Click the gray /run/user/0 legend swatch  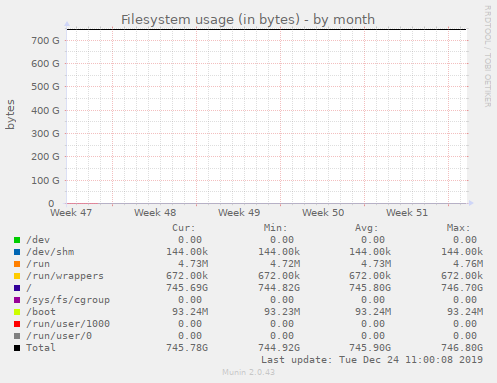(17, 336)
